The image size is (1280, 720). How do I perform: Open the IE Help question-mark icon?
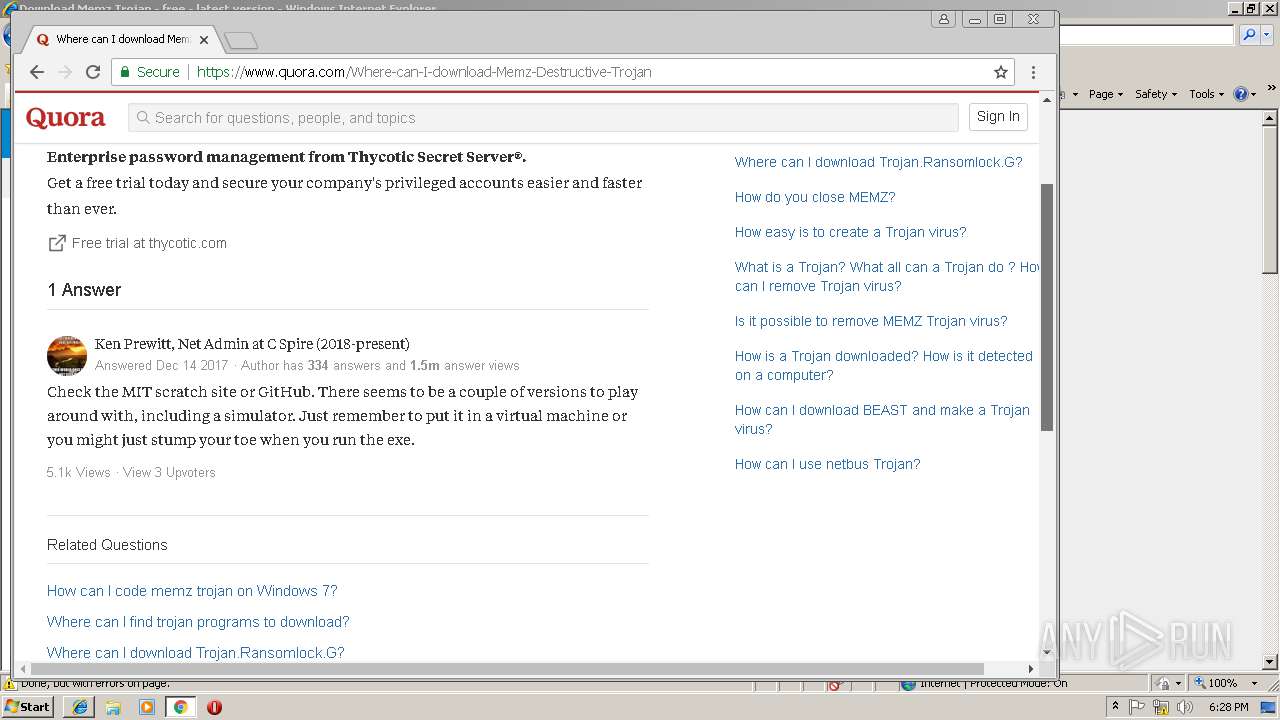pos(1240,94)
